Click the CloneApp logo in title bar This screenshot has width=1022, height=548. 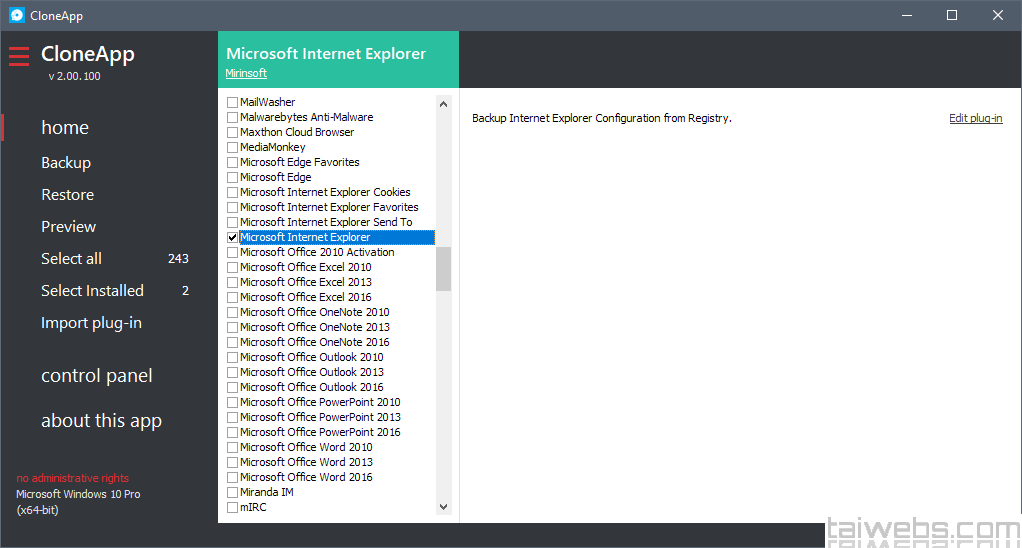[17, 15]
